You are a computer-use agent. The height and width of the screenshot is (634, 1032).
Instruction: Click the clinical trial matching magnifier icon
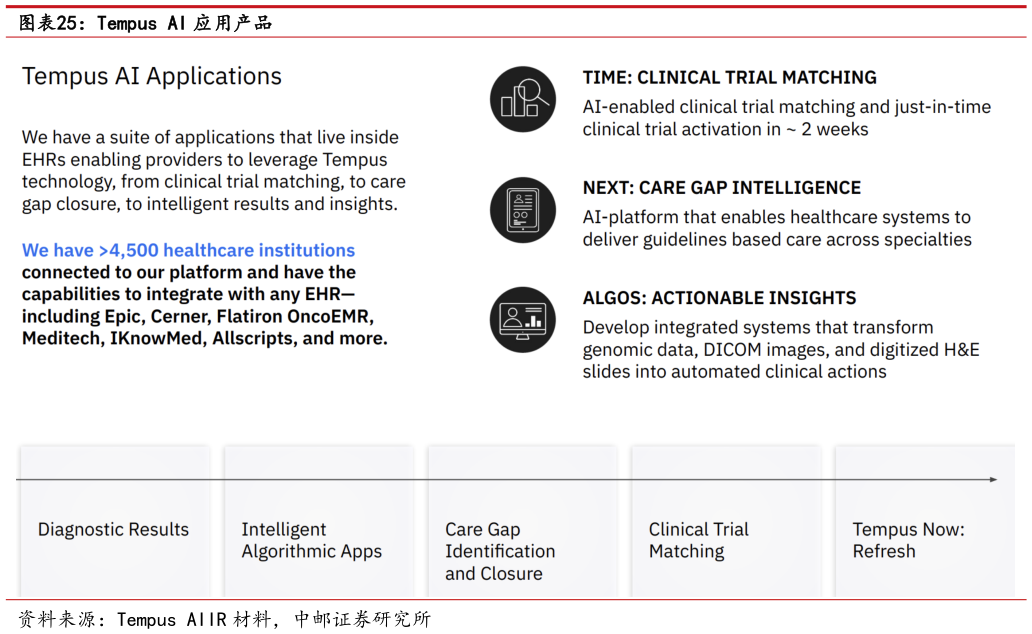coord(523,99)
